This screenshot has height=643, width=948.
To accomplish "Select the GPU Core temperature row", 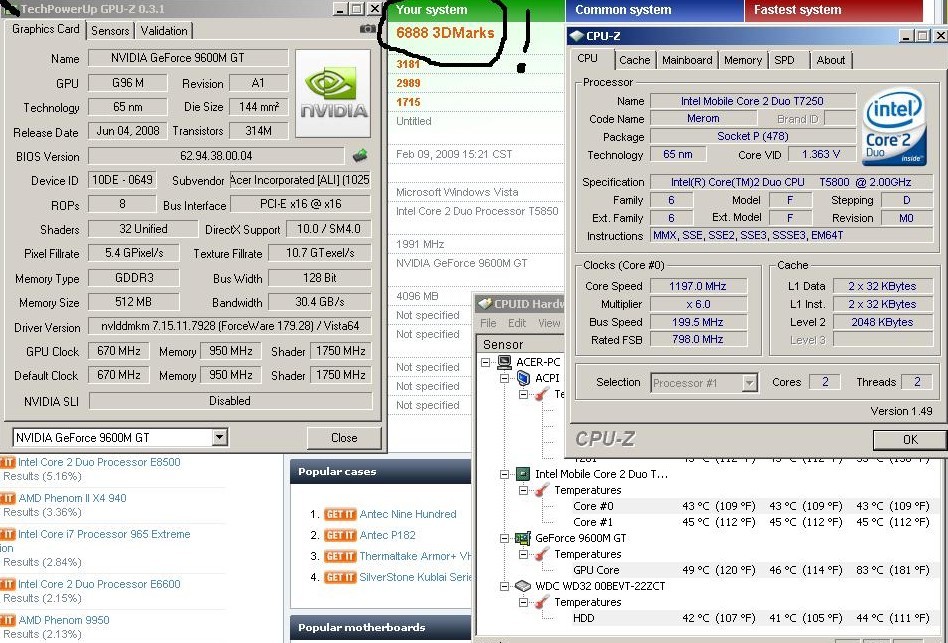I will pos(751,570).
